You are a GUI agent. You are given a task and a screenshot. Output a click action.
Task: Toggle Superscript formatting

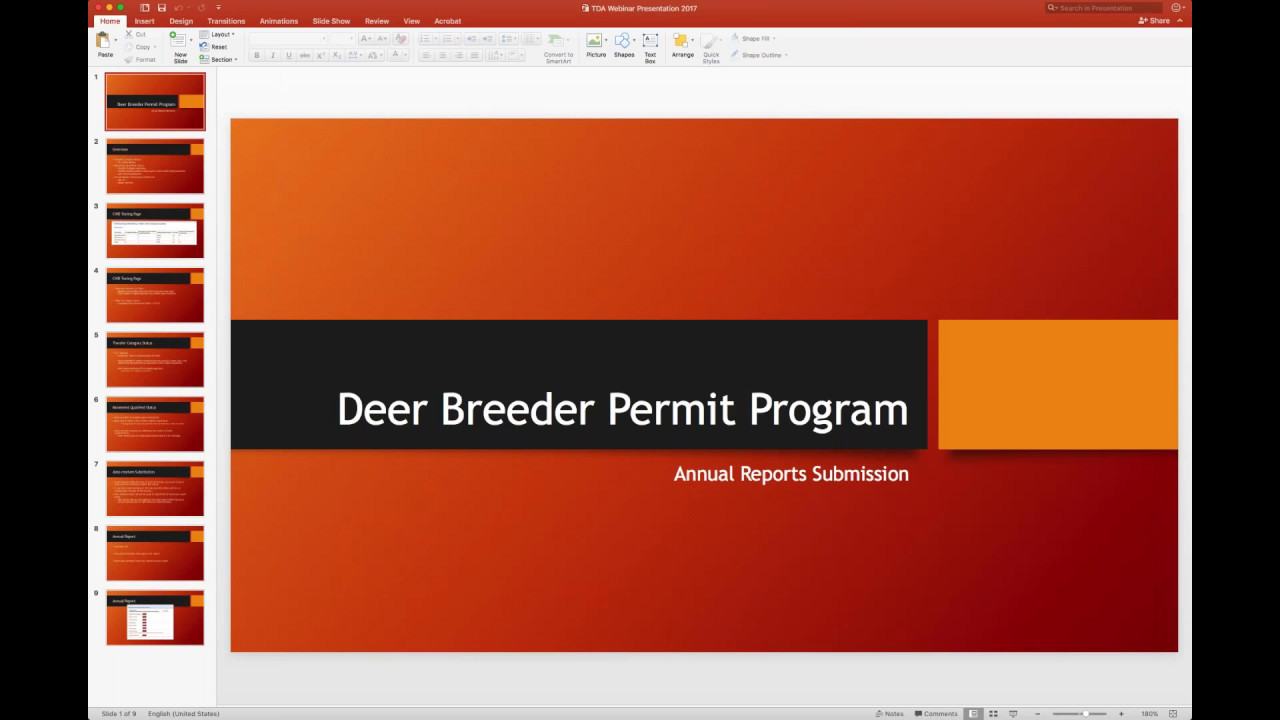tap(321, 55)
